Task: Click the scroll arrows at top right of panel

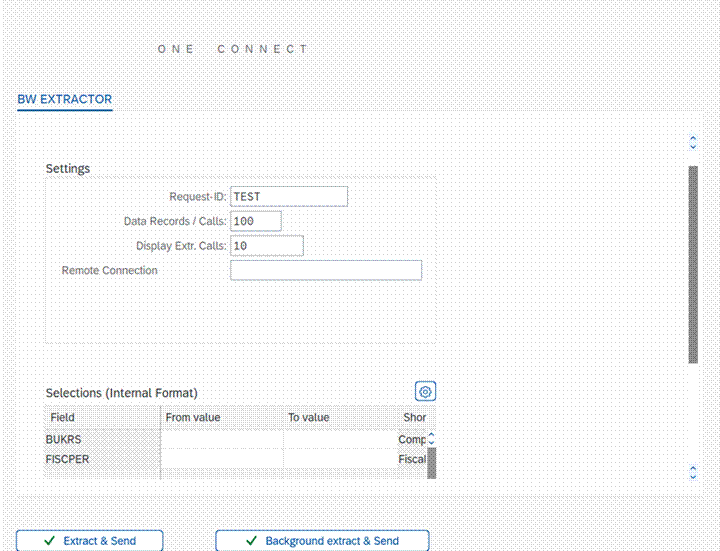Action: pos(693,143)
